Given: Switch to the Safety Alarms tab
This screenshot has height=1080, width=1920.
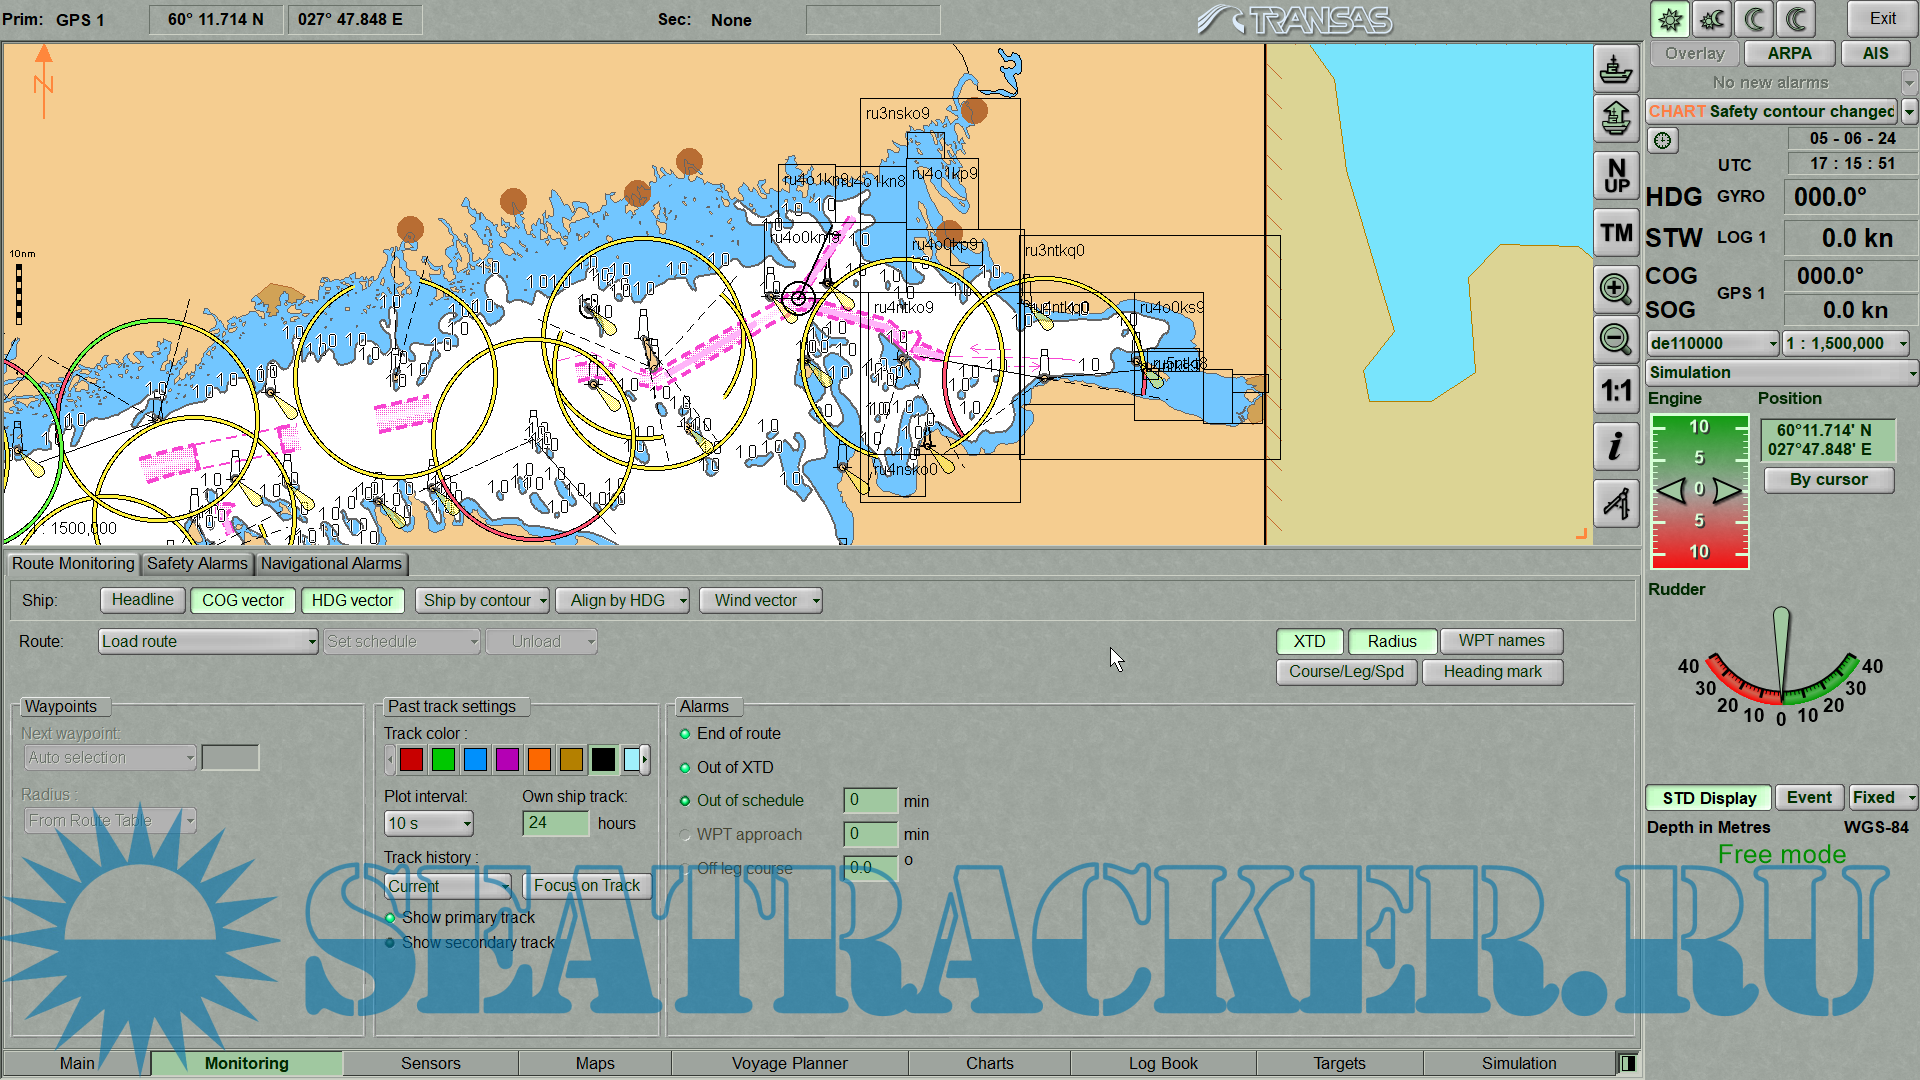Looking at the screenshot, I should click(197, 564).
